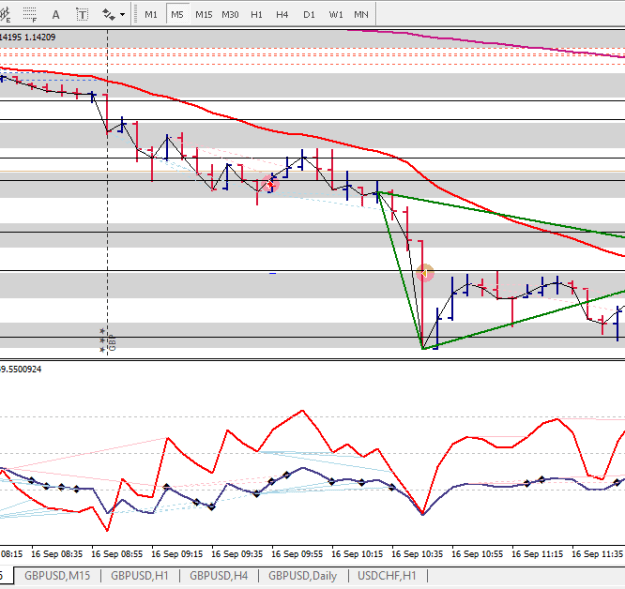
Task: Select the Text Label tool
Action: [82, 15]
